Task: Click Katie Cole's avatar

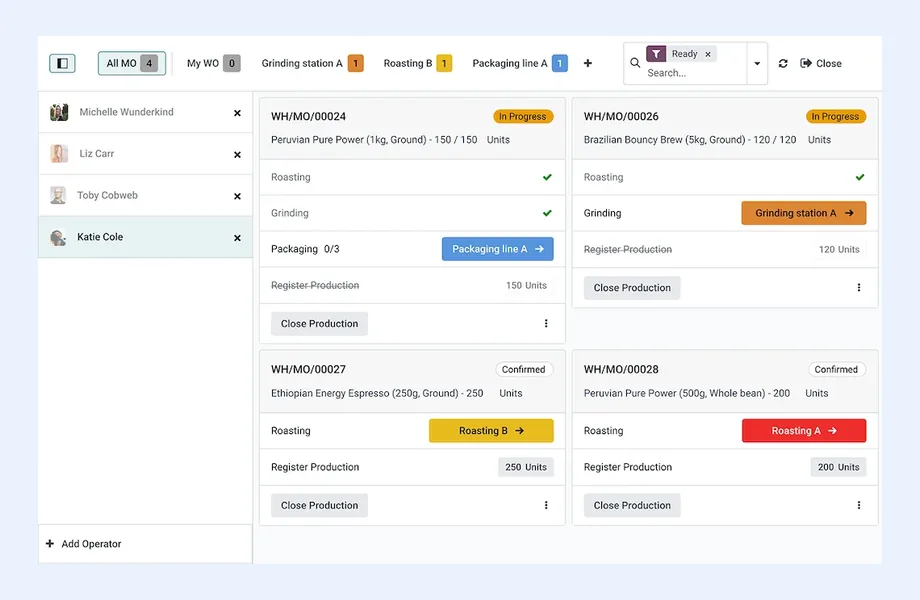Action: tap(58, 237)
